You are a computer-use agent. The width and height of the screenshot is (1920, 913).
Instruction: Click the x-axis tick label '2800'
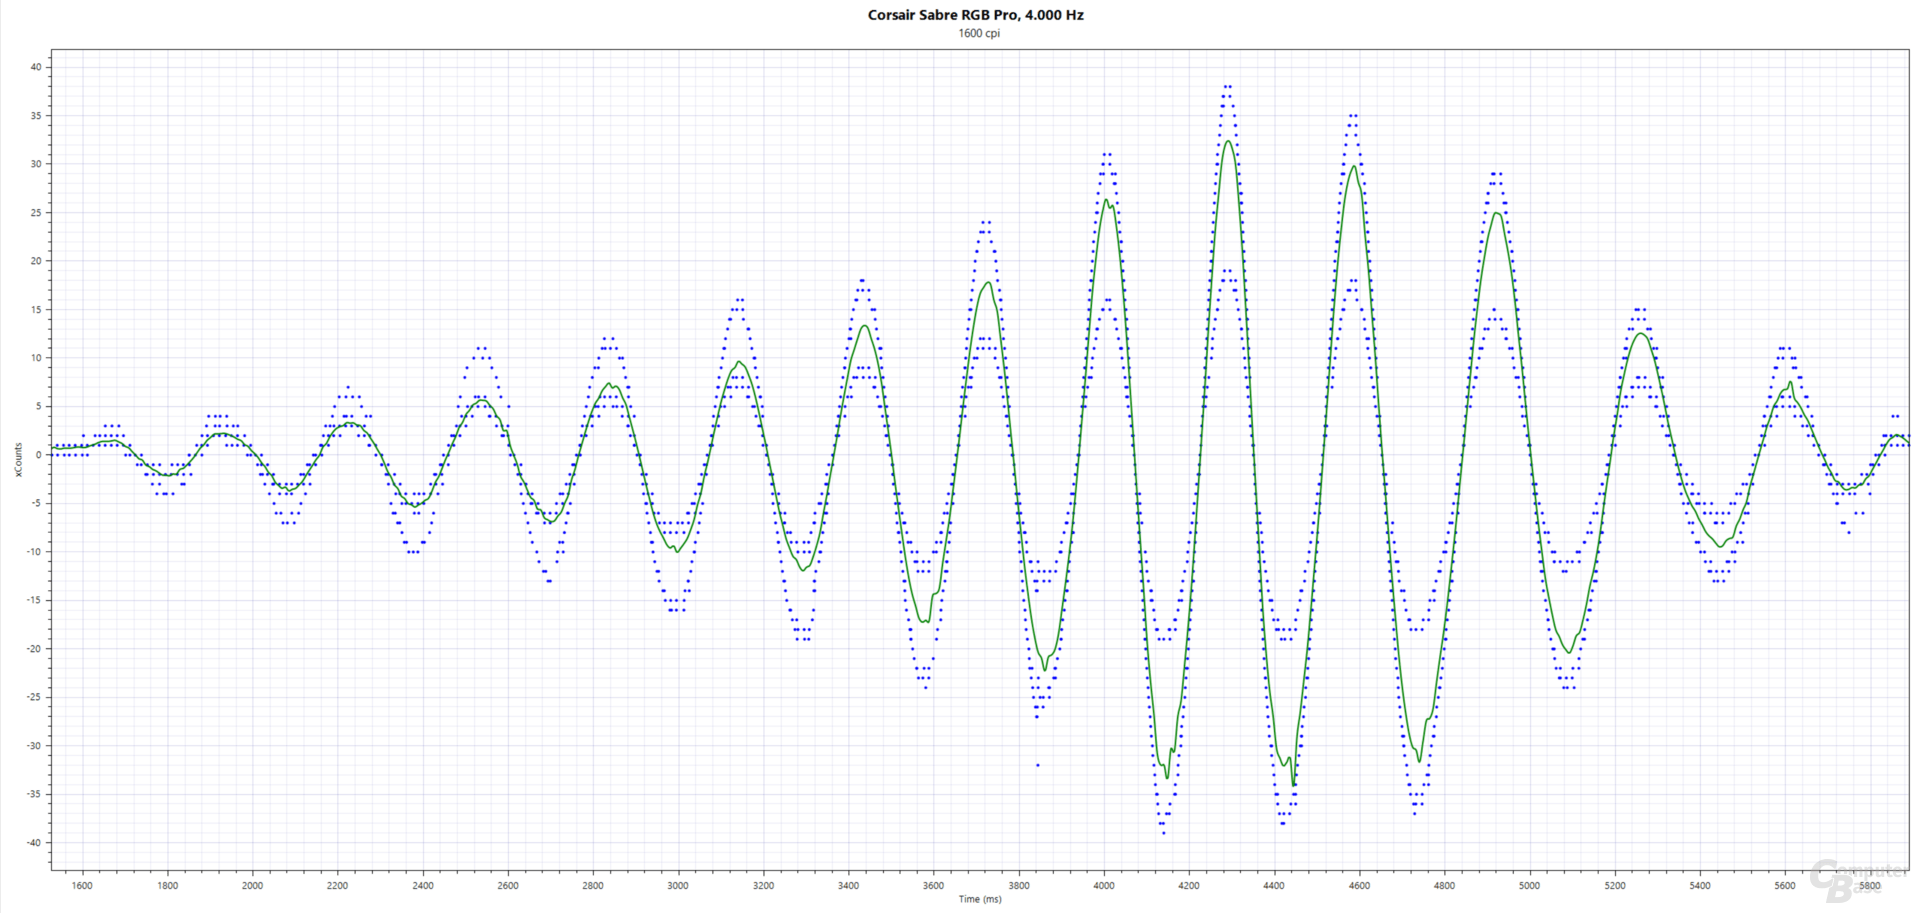pyautogui.click(x=593, y=885)
